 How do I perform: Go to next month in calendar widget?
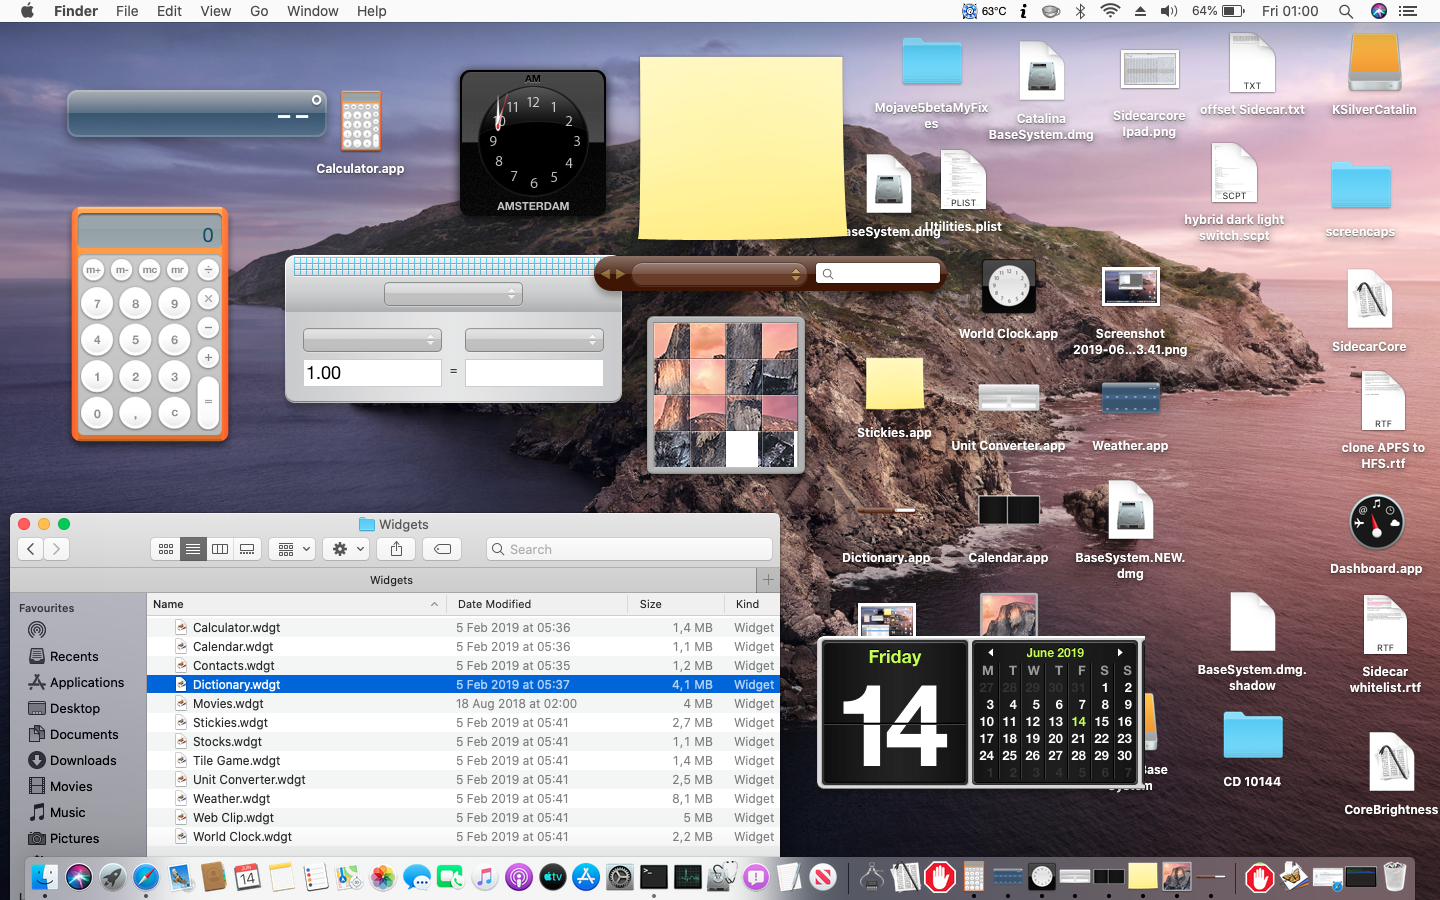click(1120, 652)
